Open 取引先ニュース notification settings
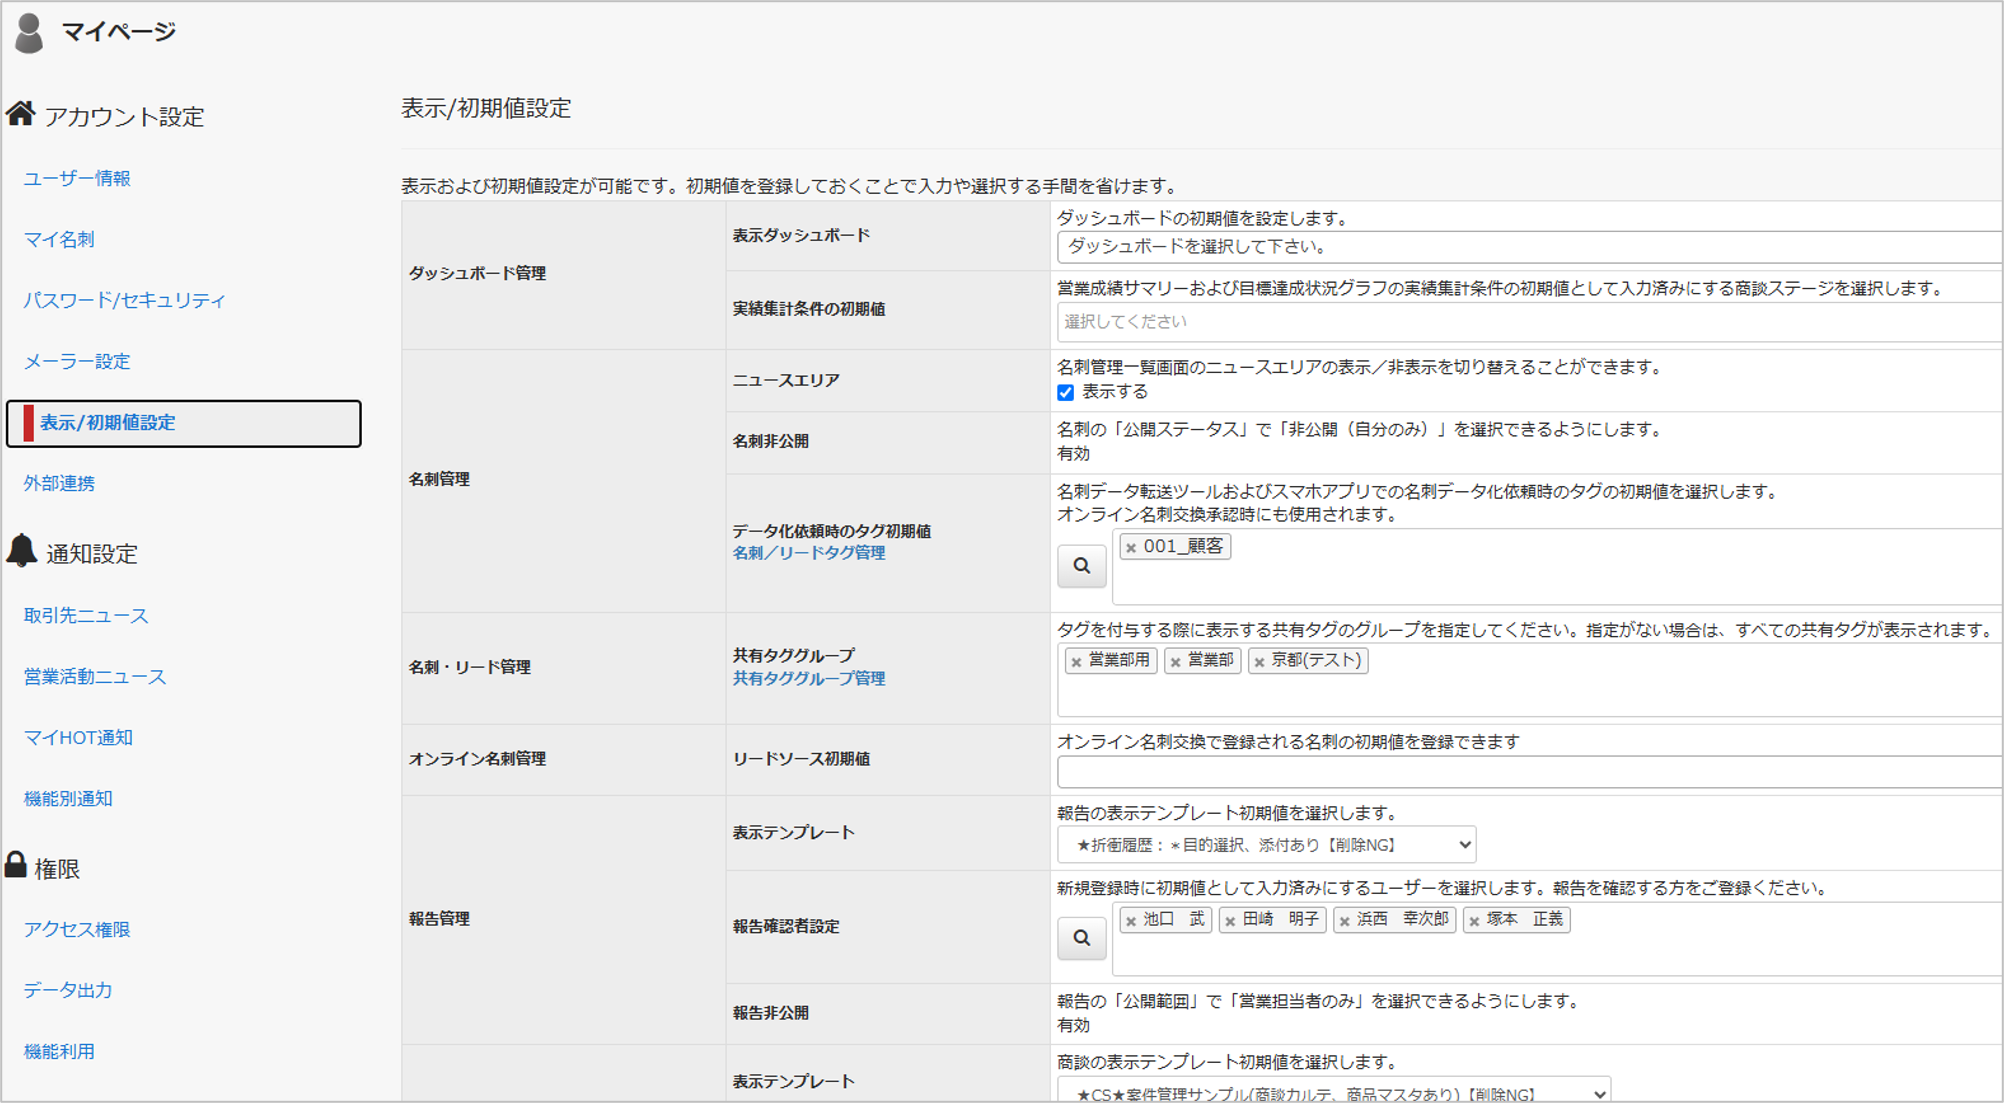The height and width of the screenshot is (1103, 2004). (x=86, y=616)
